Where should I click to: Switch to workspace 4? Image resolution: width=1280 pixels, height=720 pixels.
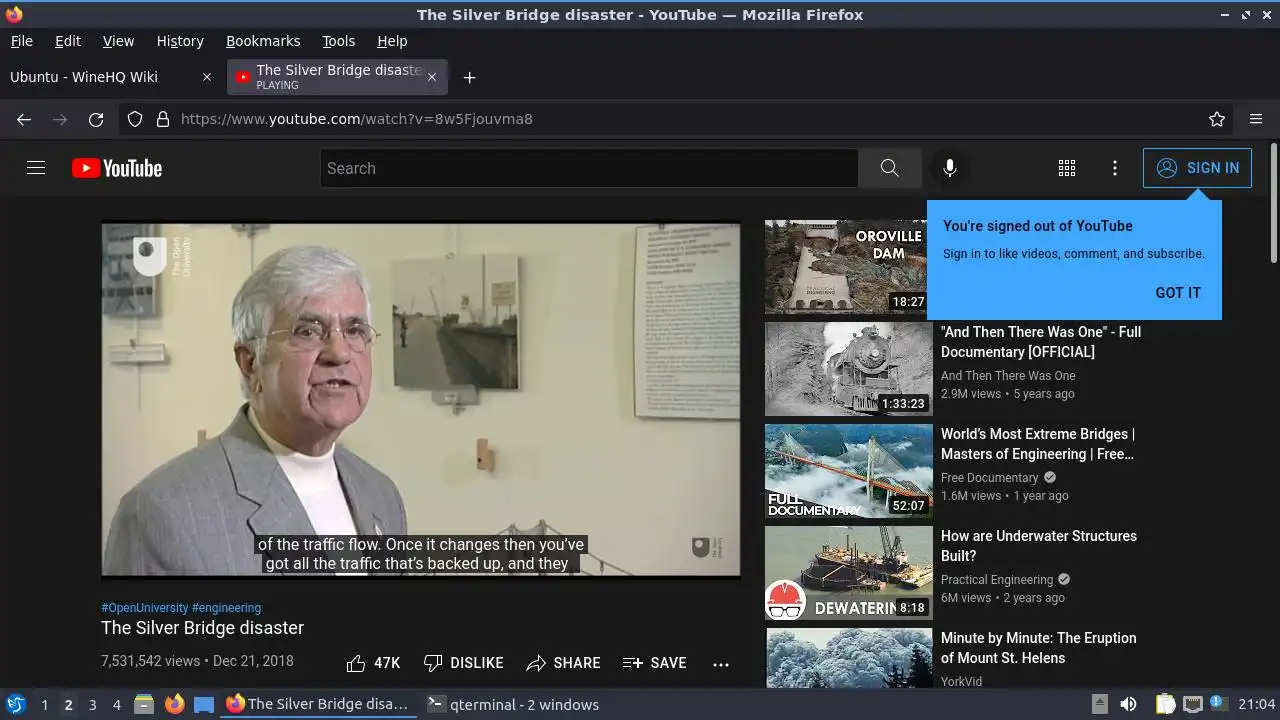[116, 705]
